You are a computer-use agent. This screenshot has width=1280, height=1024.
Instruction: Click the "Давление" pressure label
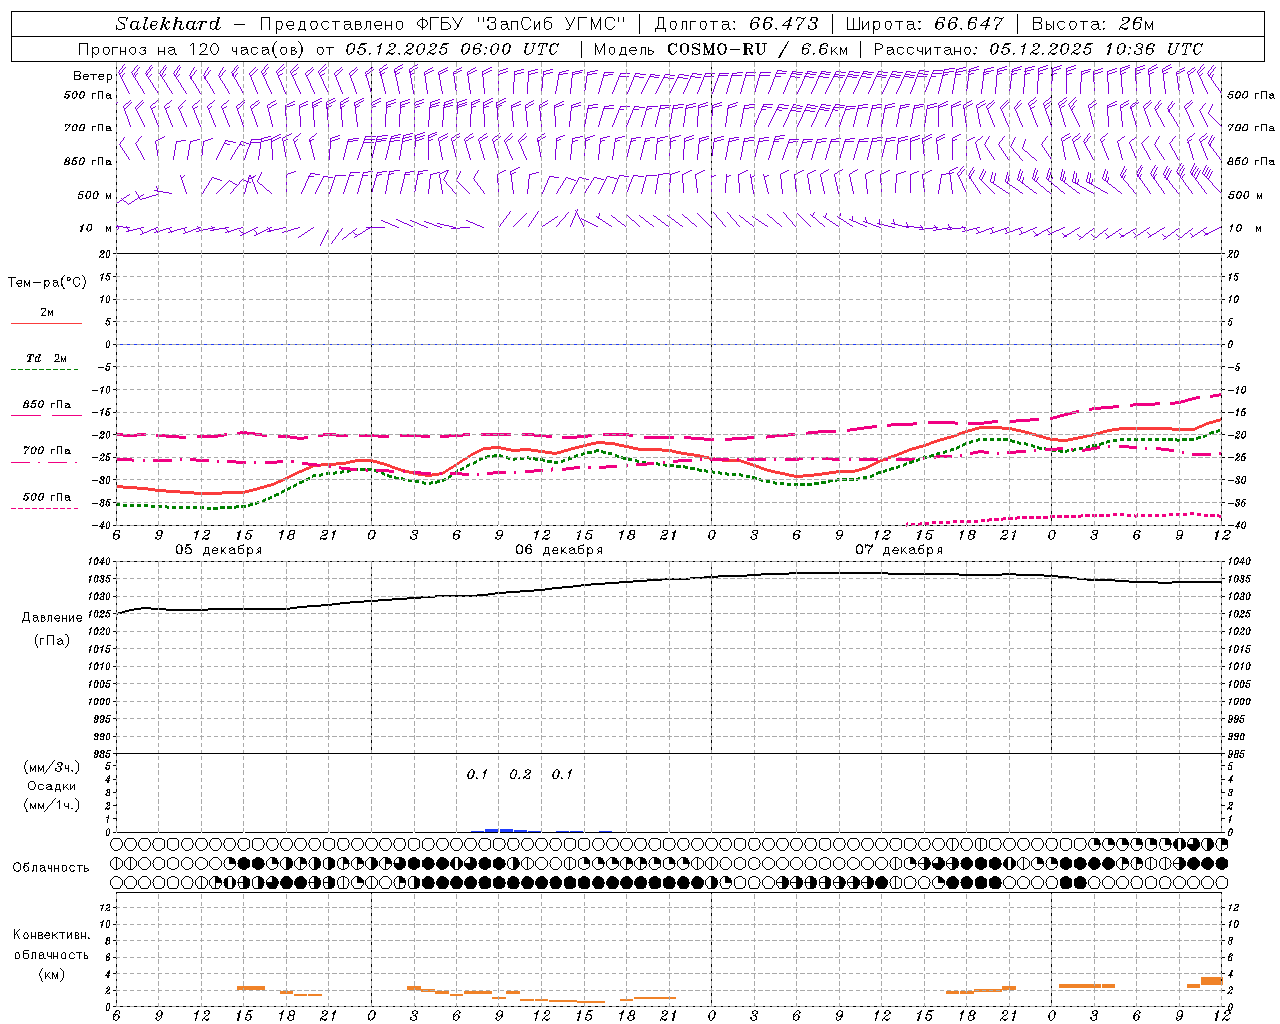52,618
